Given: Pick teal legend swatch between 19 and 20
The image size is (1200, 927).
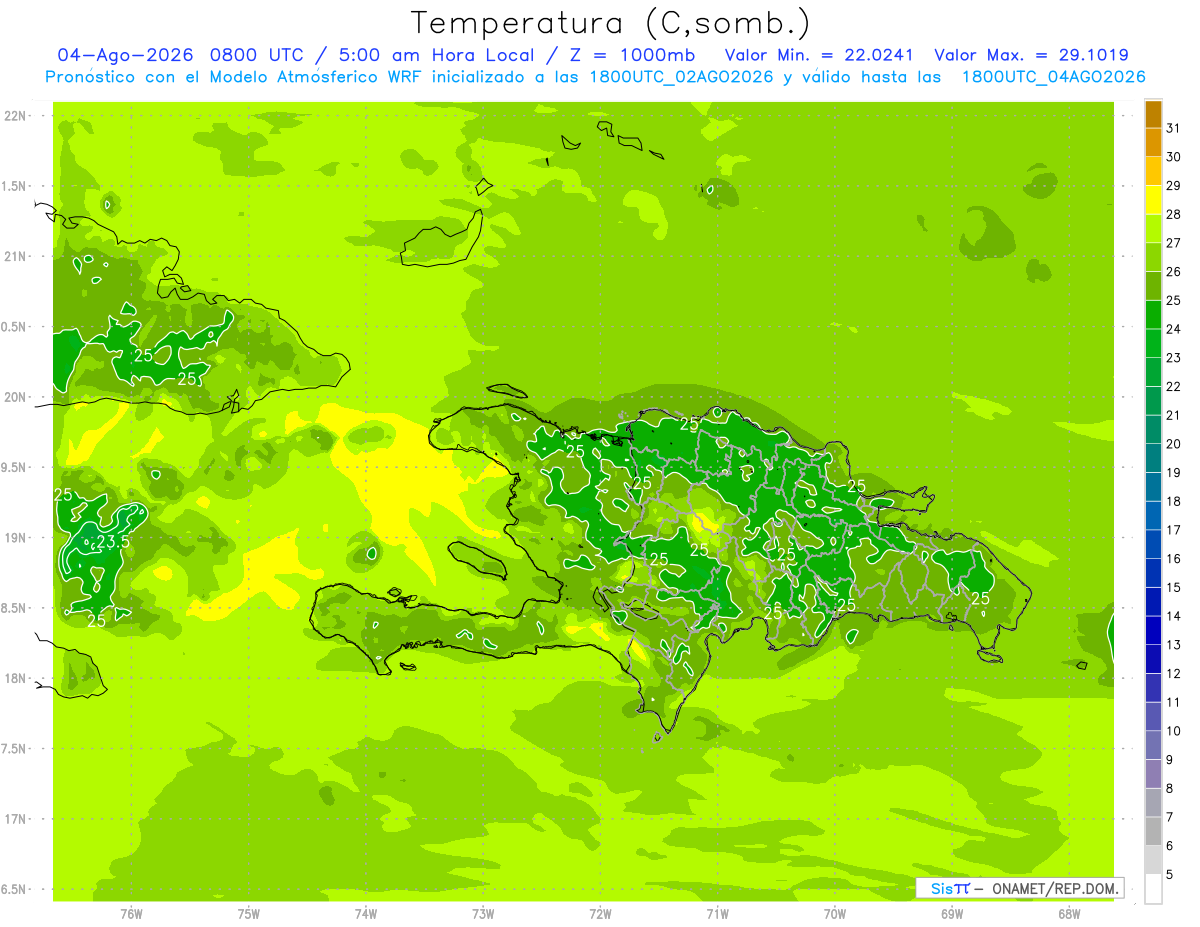Looking at the screenshot, I should 1153,458.
